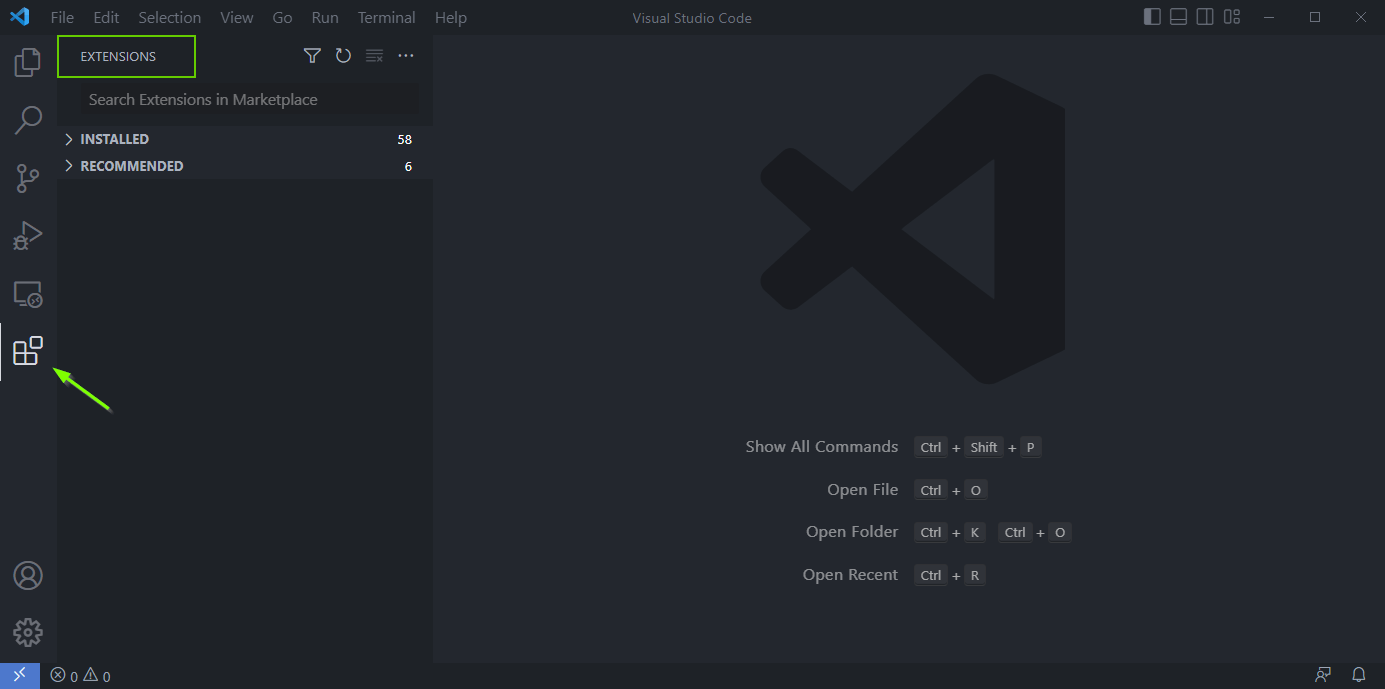This screenshot has height=689, width=1385.
Task: Open the Terminal menu
Action: point(387,18)
